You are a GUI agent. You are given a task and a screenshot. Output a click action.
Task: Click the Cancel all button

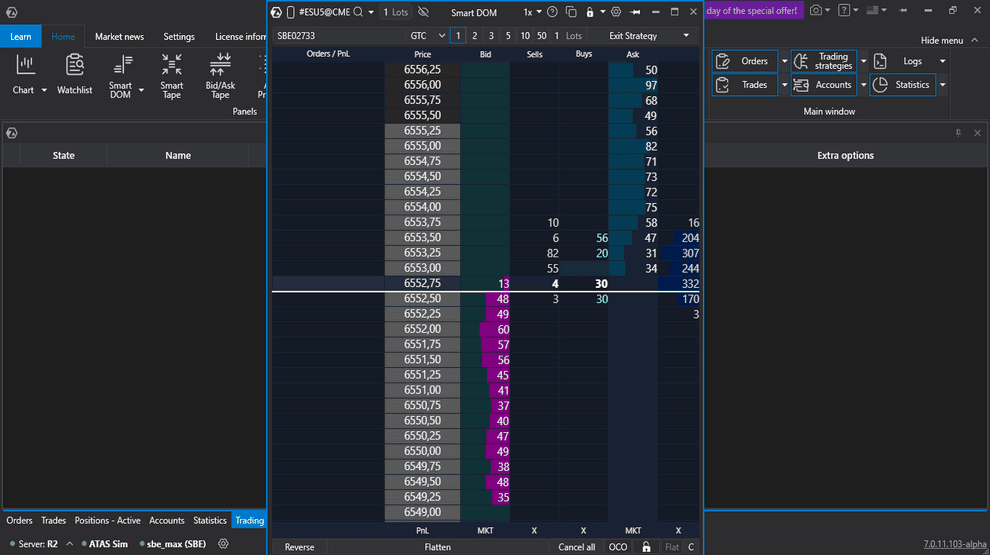[x=577, y=547]
